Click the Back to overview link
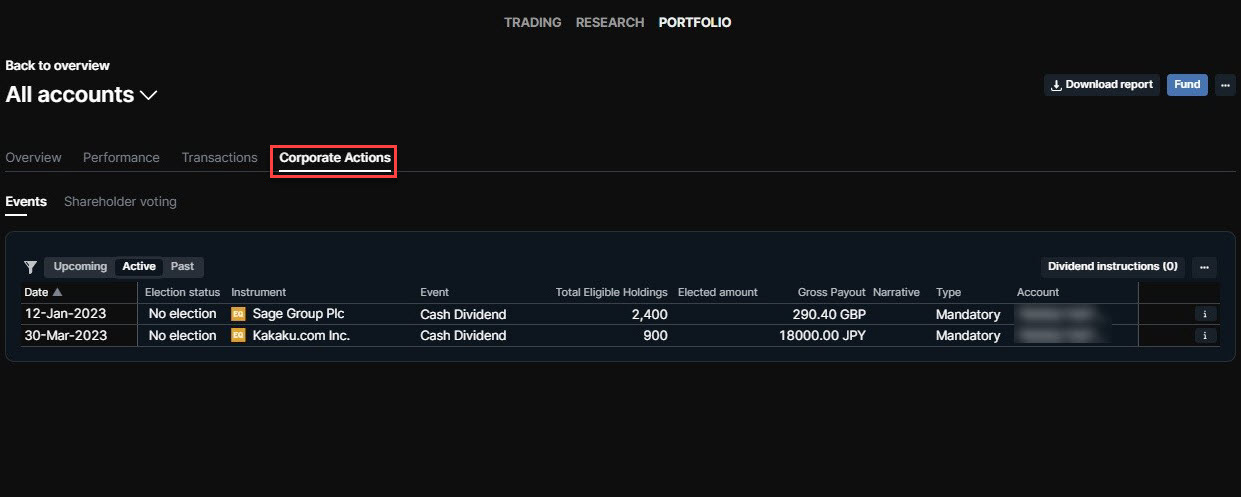This screenshot has height=497, width=1241. click(x=57, y=66)
